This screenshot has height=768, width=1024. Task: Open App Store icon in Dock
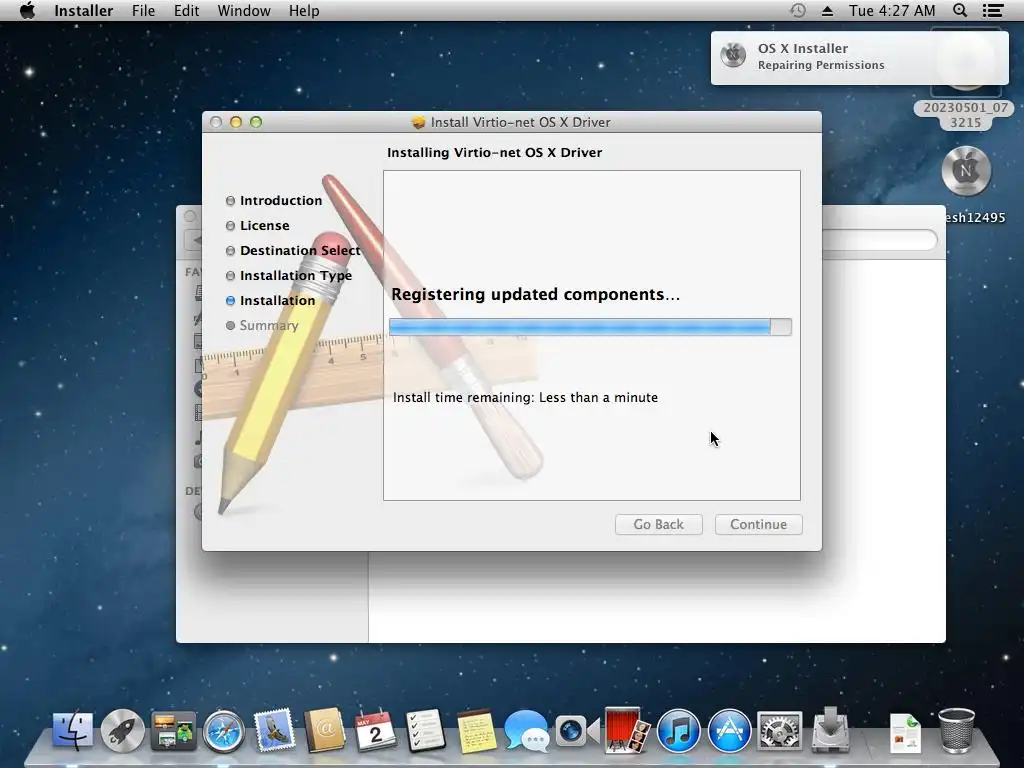pyautogui.click(x=729, y=731)
